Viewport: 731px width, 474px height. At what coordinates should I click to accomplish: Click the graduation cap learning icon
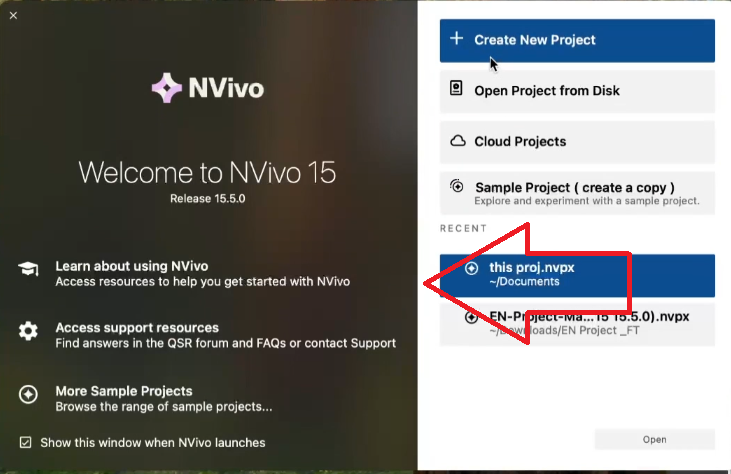pos(28,268)
